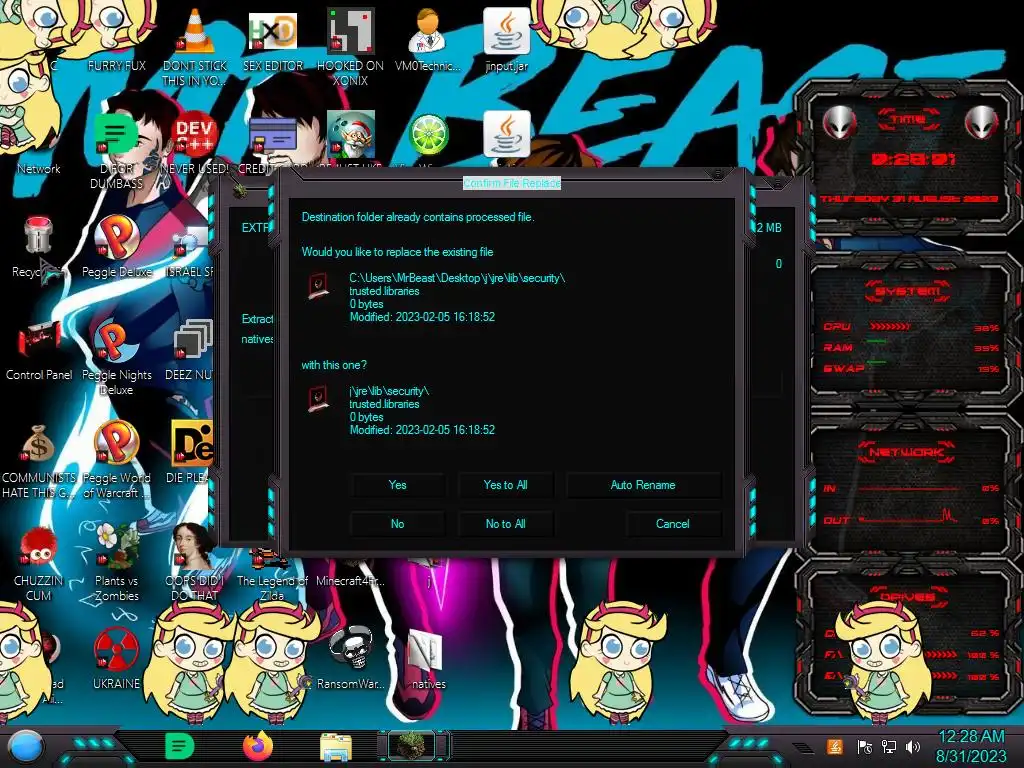The image size is (1024, 768).
Task: Select Minecraft launcher taskbar button
Action: pos(413,746)
